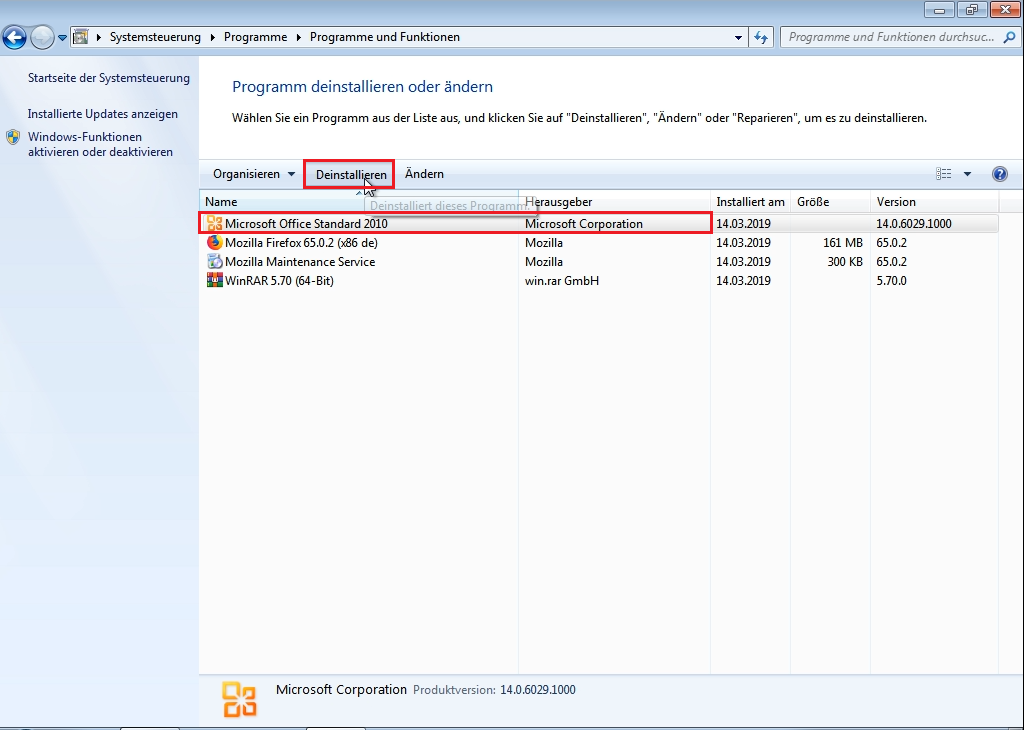
Task: Click publisher win.rar GmbH cell
Action: [x=562, y=281]
